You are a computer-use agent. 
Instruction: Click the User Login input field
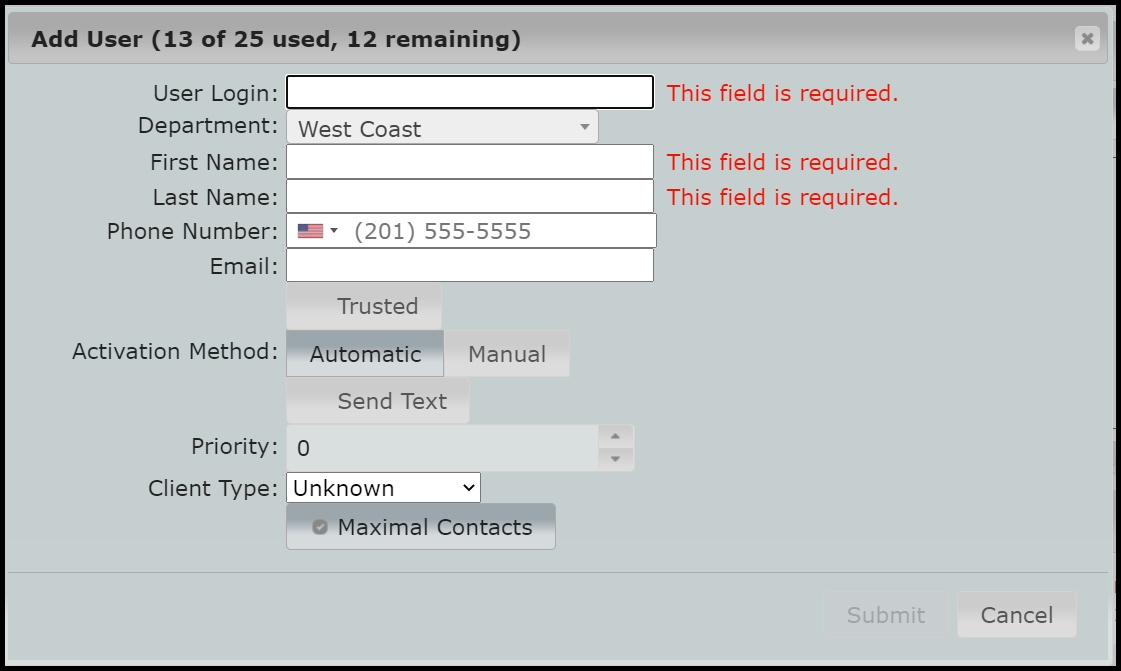click(x=468, y=92)
